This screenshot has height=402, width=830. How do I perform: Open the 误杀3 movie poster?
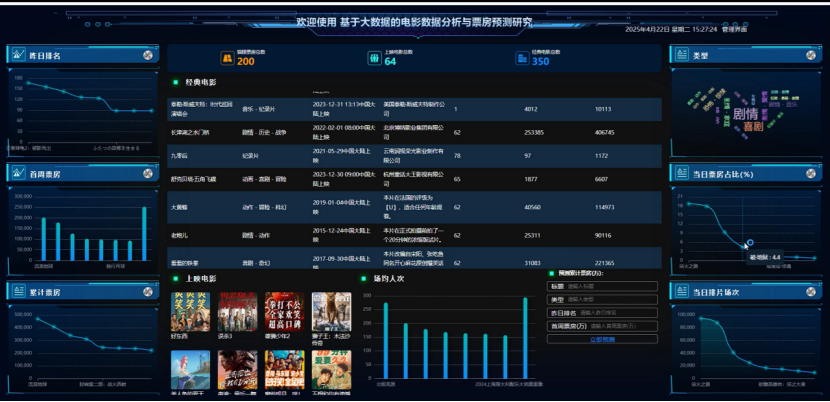click(x=237, y=312)
